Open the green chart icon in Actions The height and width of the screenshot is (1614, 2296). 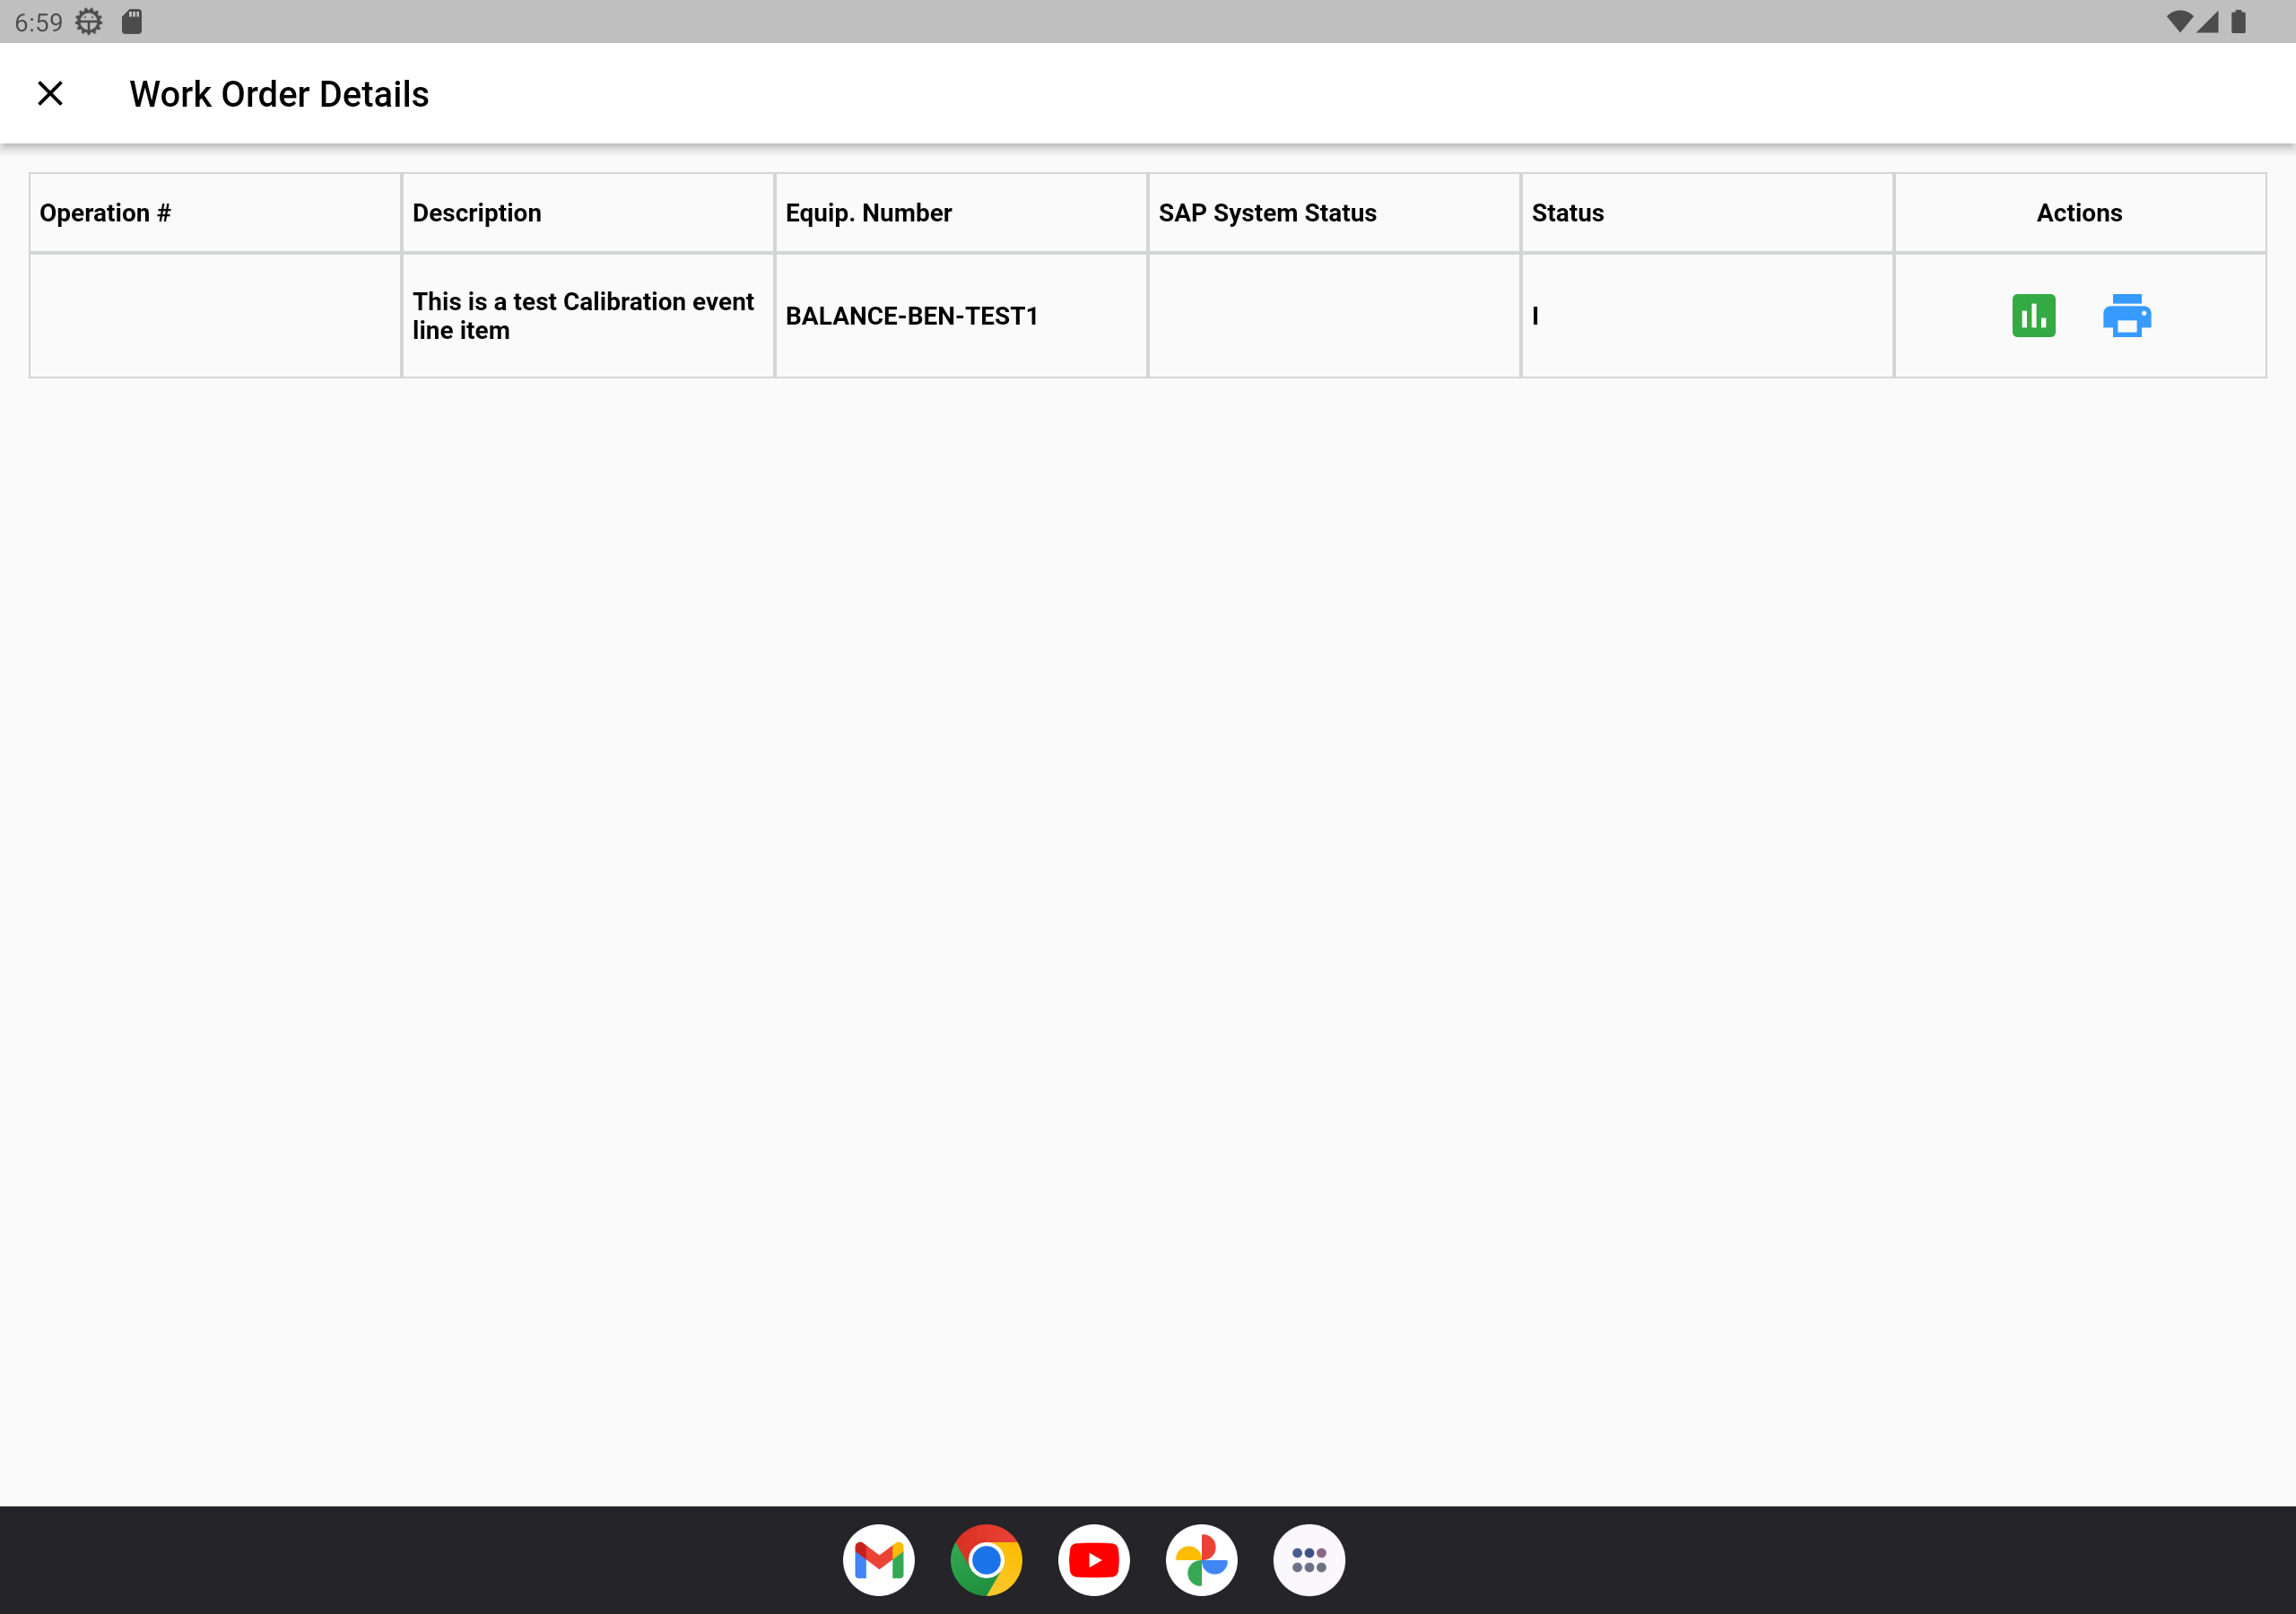tap(2033, 316)
